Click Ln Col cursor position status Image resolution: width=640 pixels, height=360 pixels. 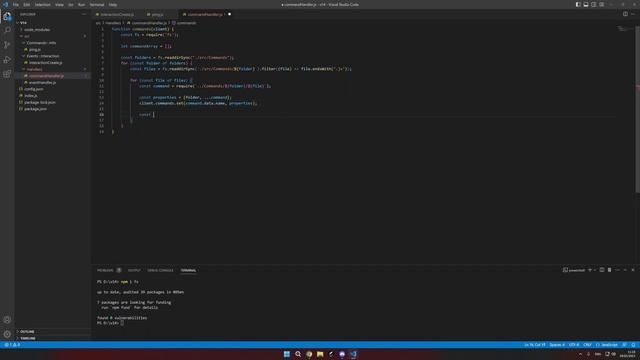534,345
